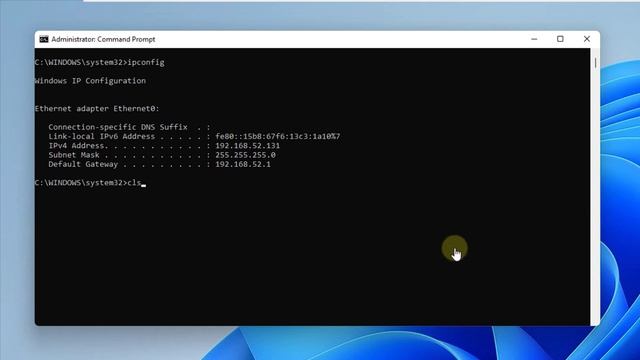Click the prompt line with 'cls'
Screen dimensions: 640x360
[90, 183]
